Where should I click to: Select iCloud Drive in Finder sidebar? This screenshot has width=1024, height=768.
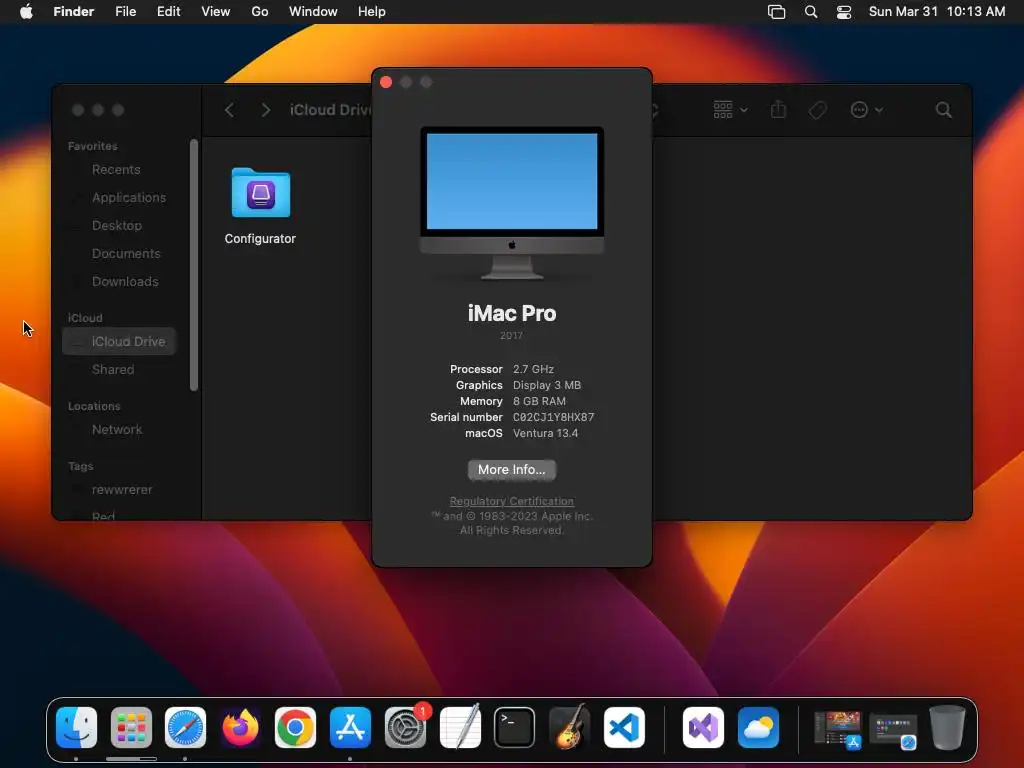coord(119,342)
